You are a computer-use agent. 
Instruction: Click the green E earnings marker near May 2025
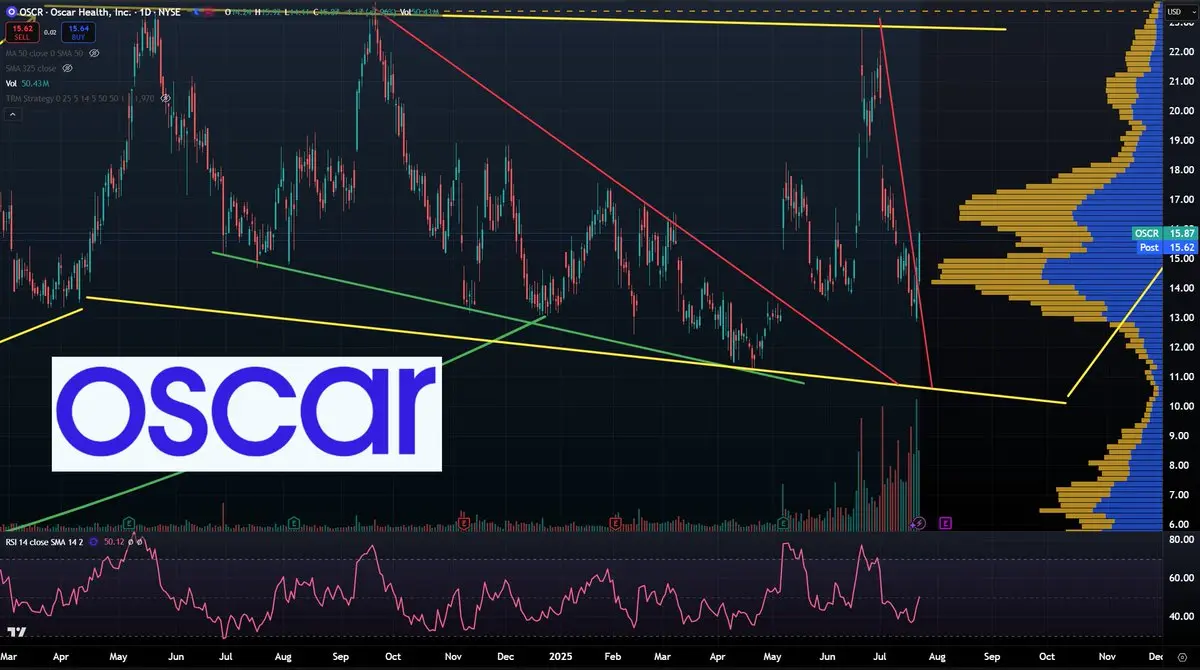click(784, 522)
